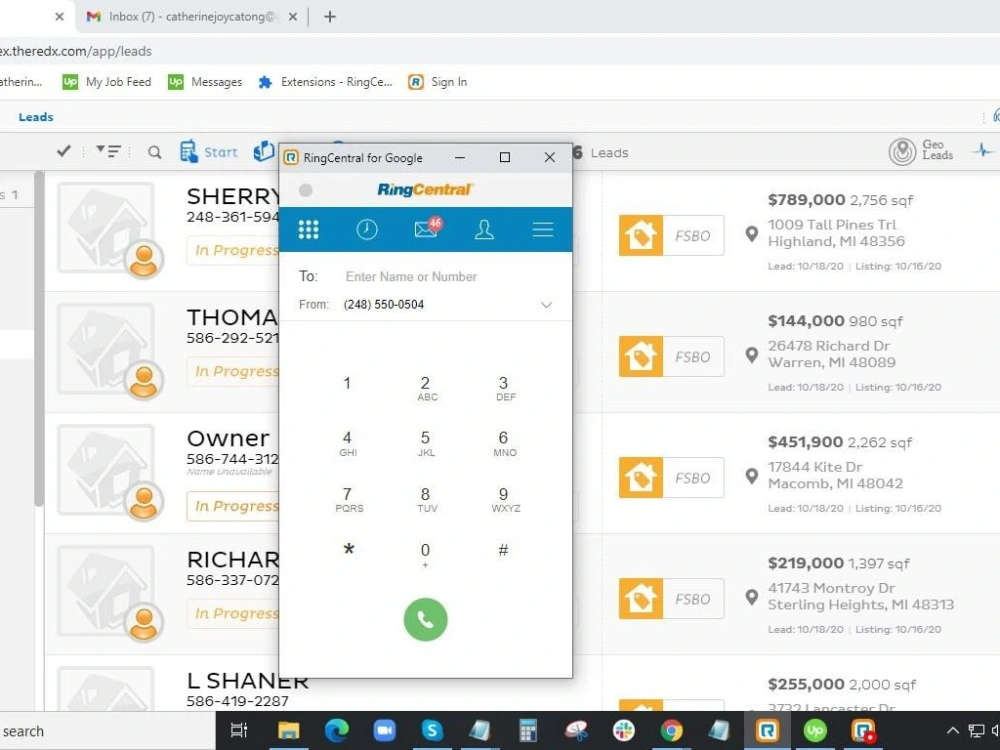Dial digit 8 TUV on keypad

point(426,499)
